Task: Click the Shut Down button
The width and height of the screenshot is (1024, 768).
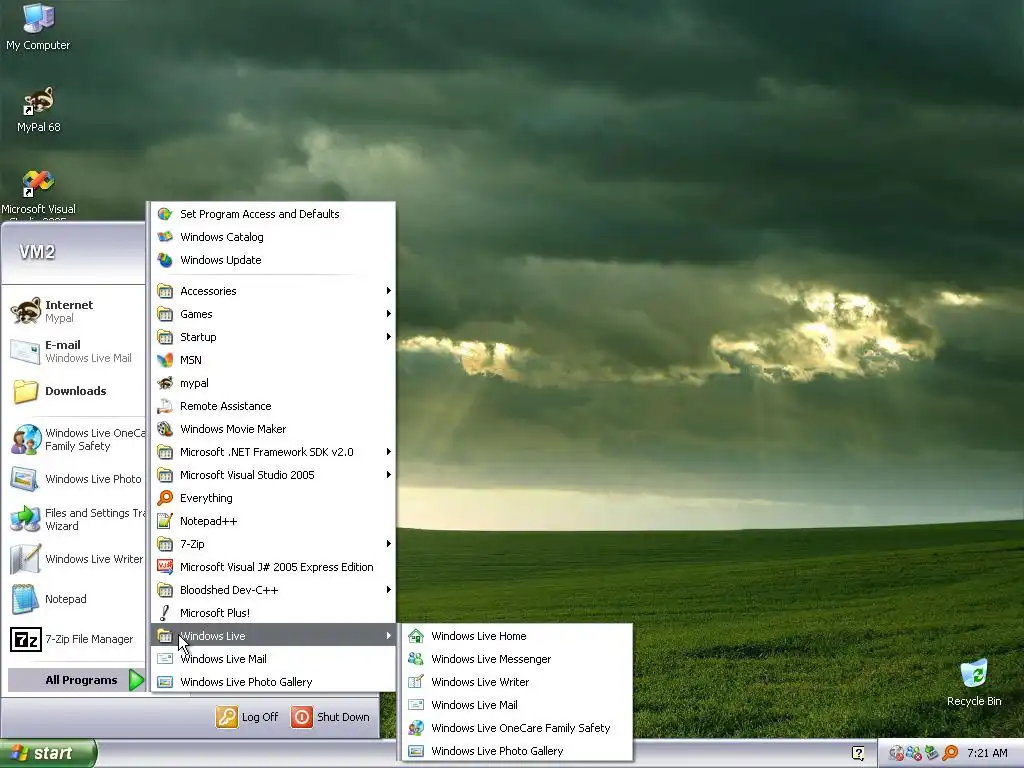Action: click(330, 717)
